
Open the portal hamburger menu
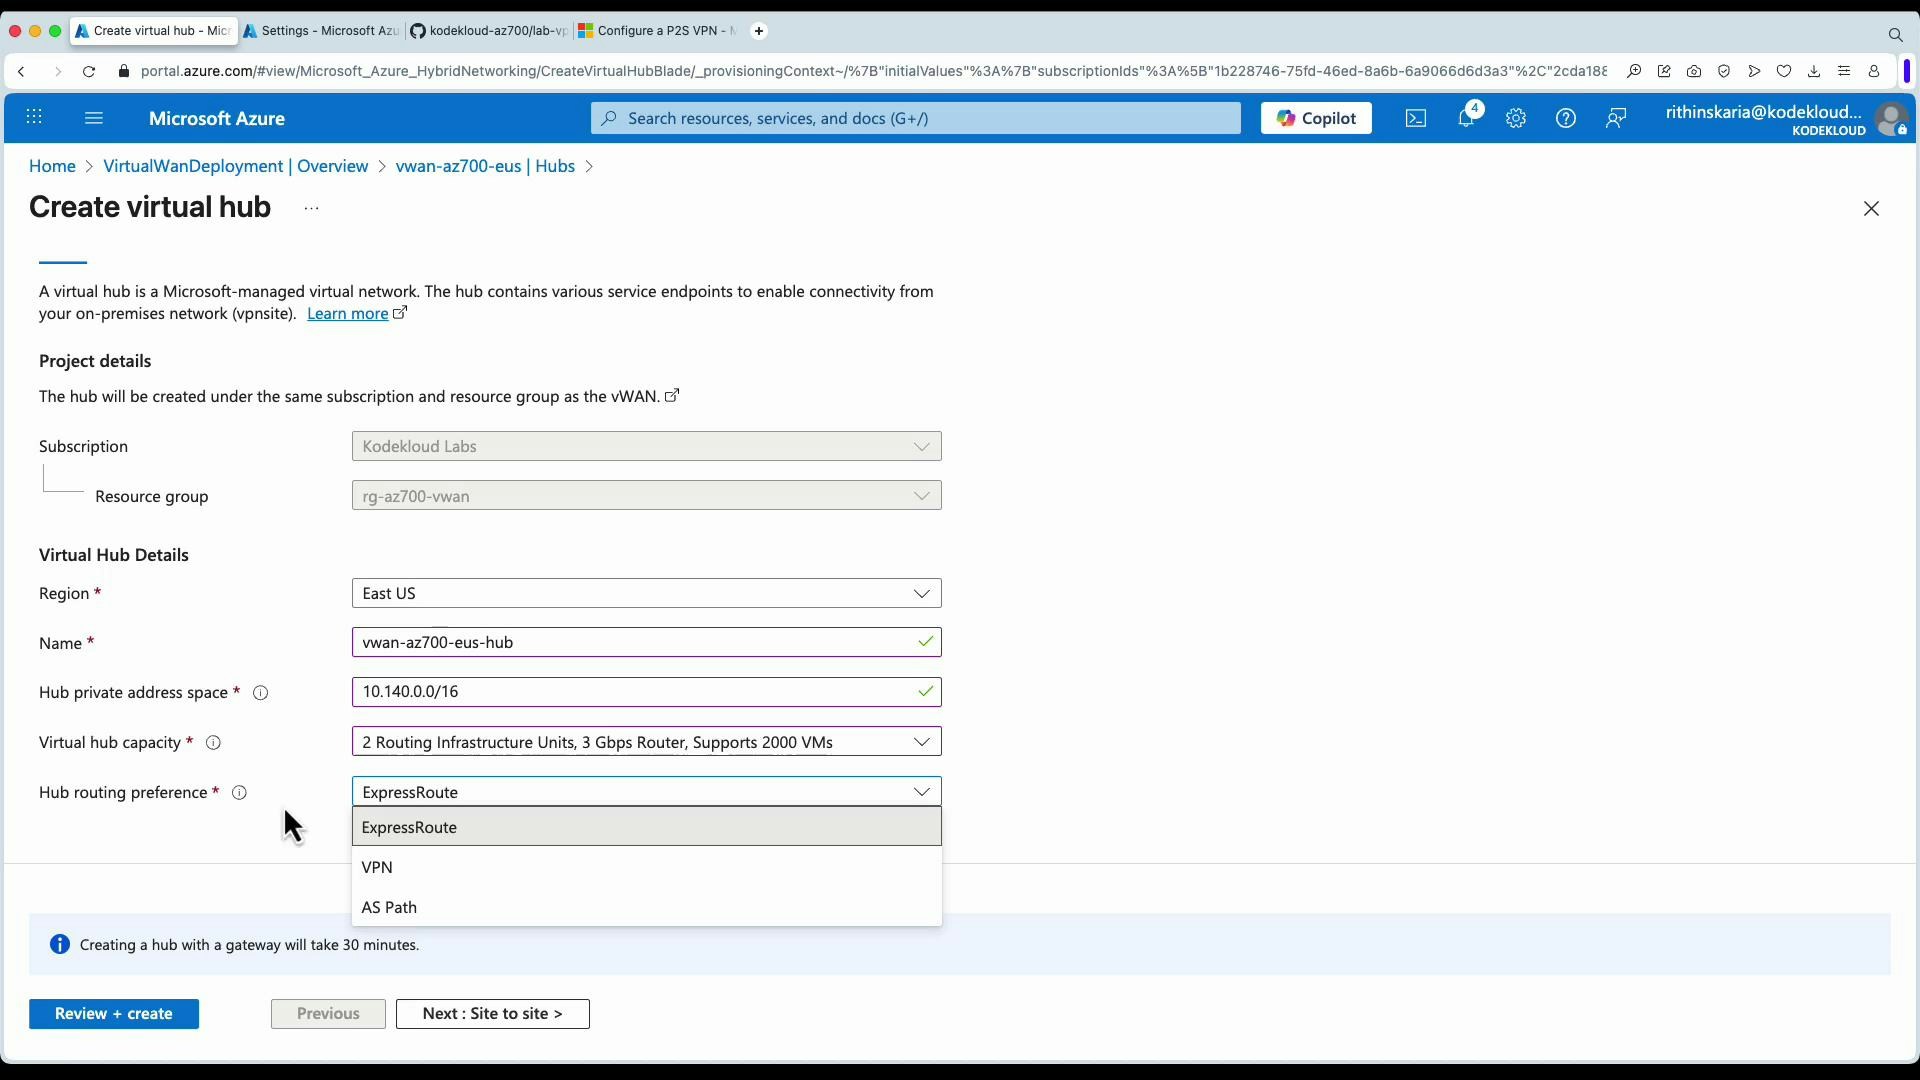[x=94, y=118]
